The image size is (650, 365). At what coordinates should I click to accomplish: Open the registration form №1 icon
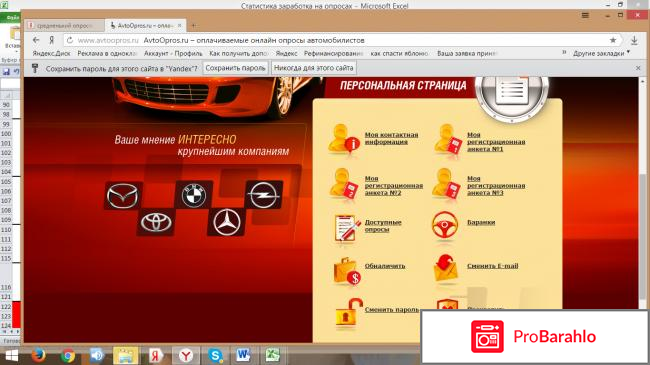point(447,139)
